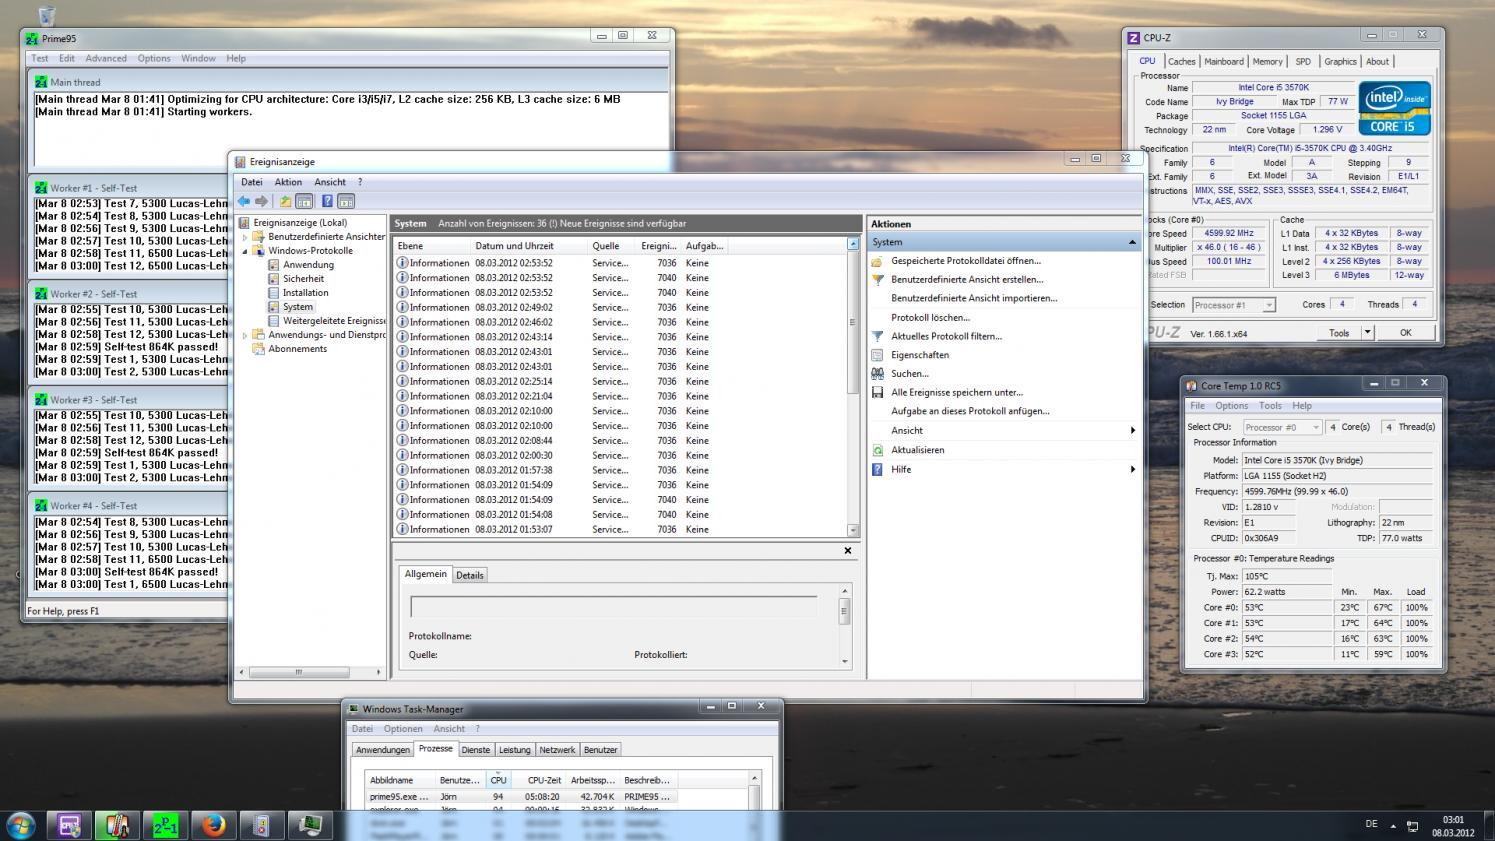Image resolution: width=1495 pixels, height=841 pixels.
Task: Launch Firefox from the taskbar
Action: (213, 825)
